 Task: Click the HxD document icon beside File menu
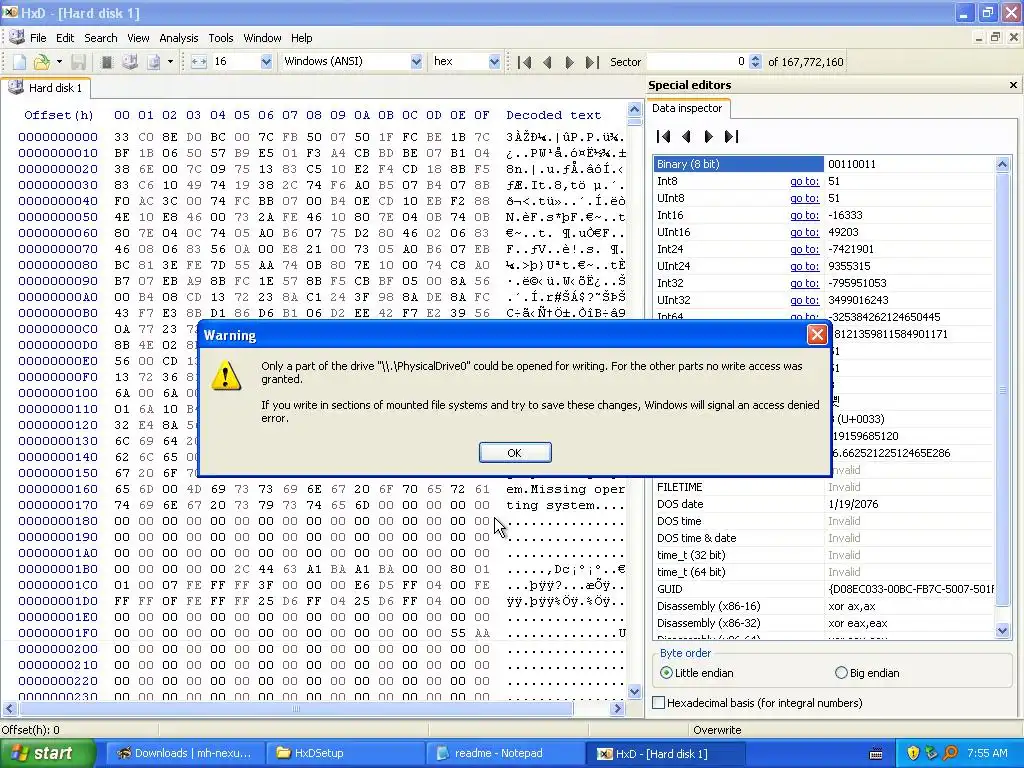(16, 37)
